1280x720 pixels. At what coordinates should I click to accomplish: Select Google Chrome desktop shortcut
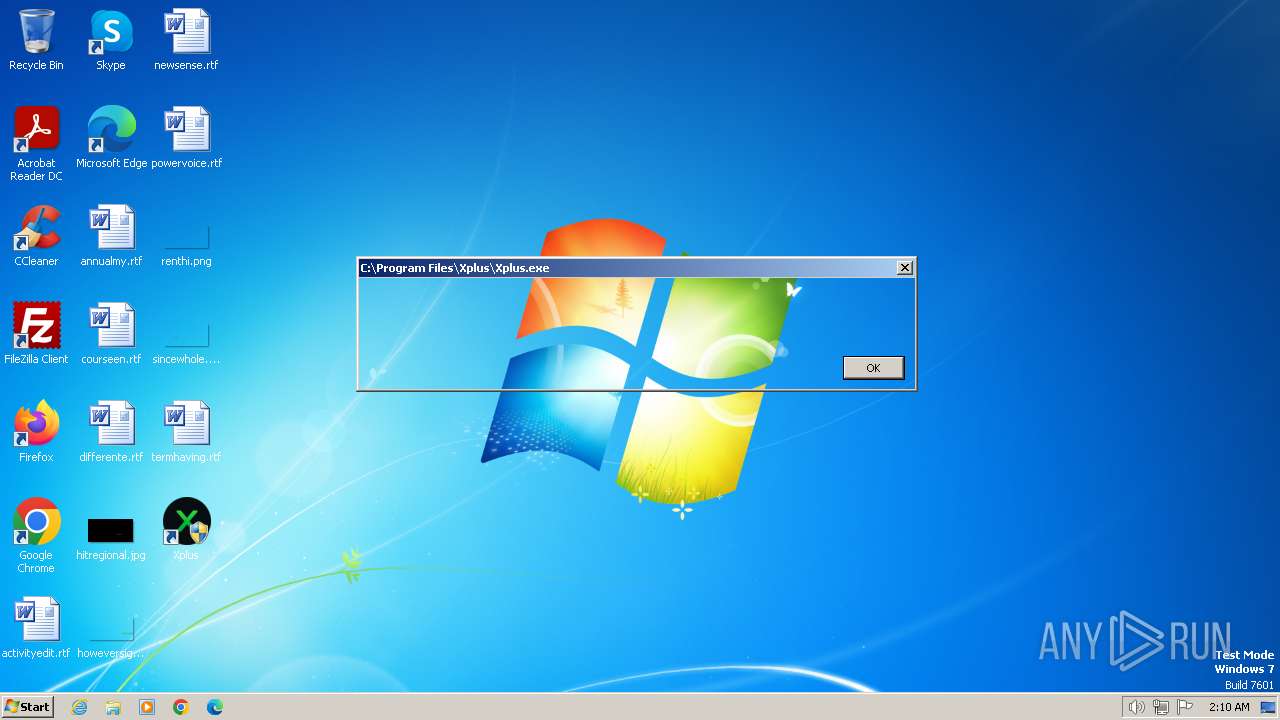36,536
